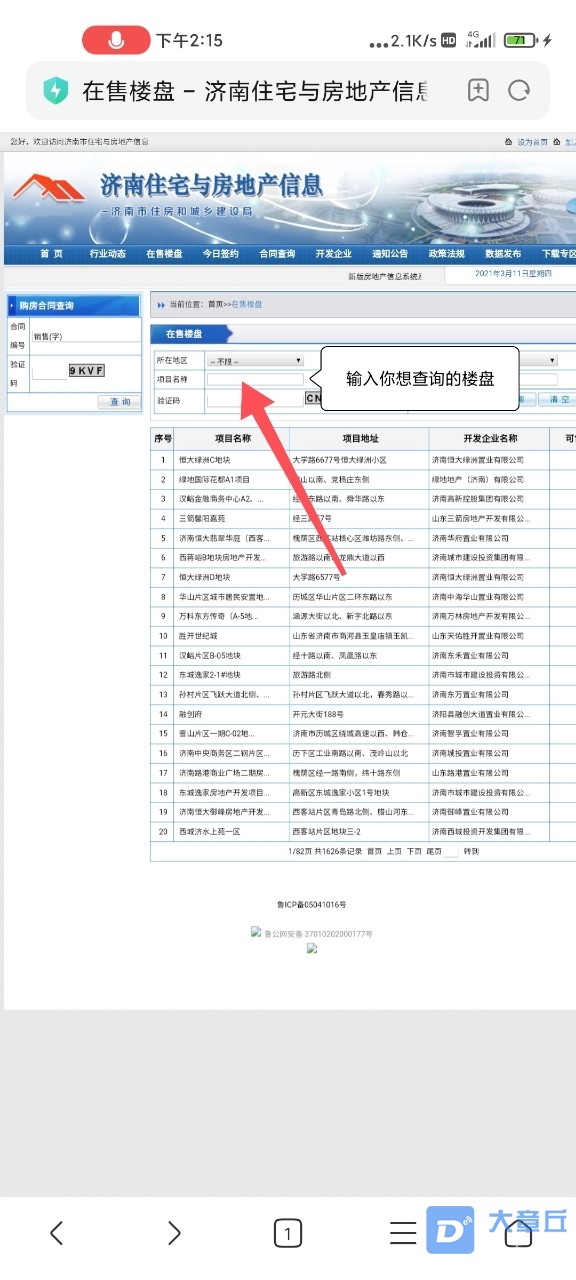Tap the website's red roof logo
Viewport: 576px width, 1280px height.
pos(50,187)
